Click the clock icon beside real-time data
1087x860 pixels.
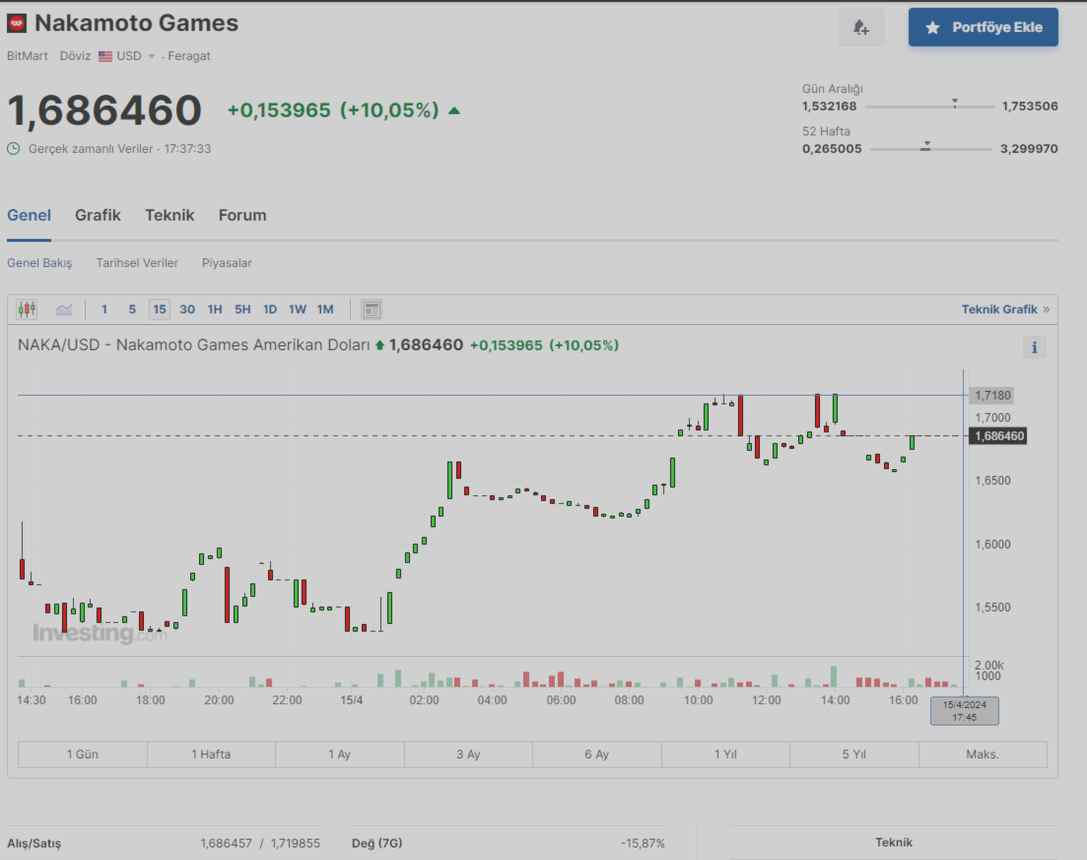click(13, 148)
